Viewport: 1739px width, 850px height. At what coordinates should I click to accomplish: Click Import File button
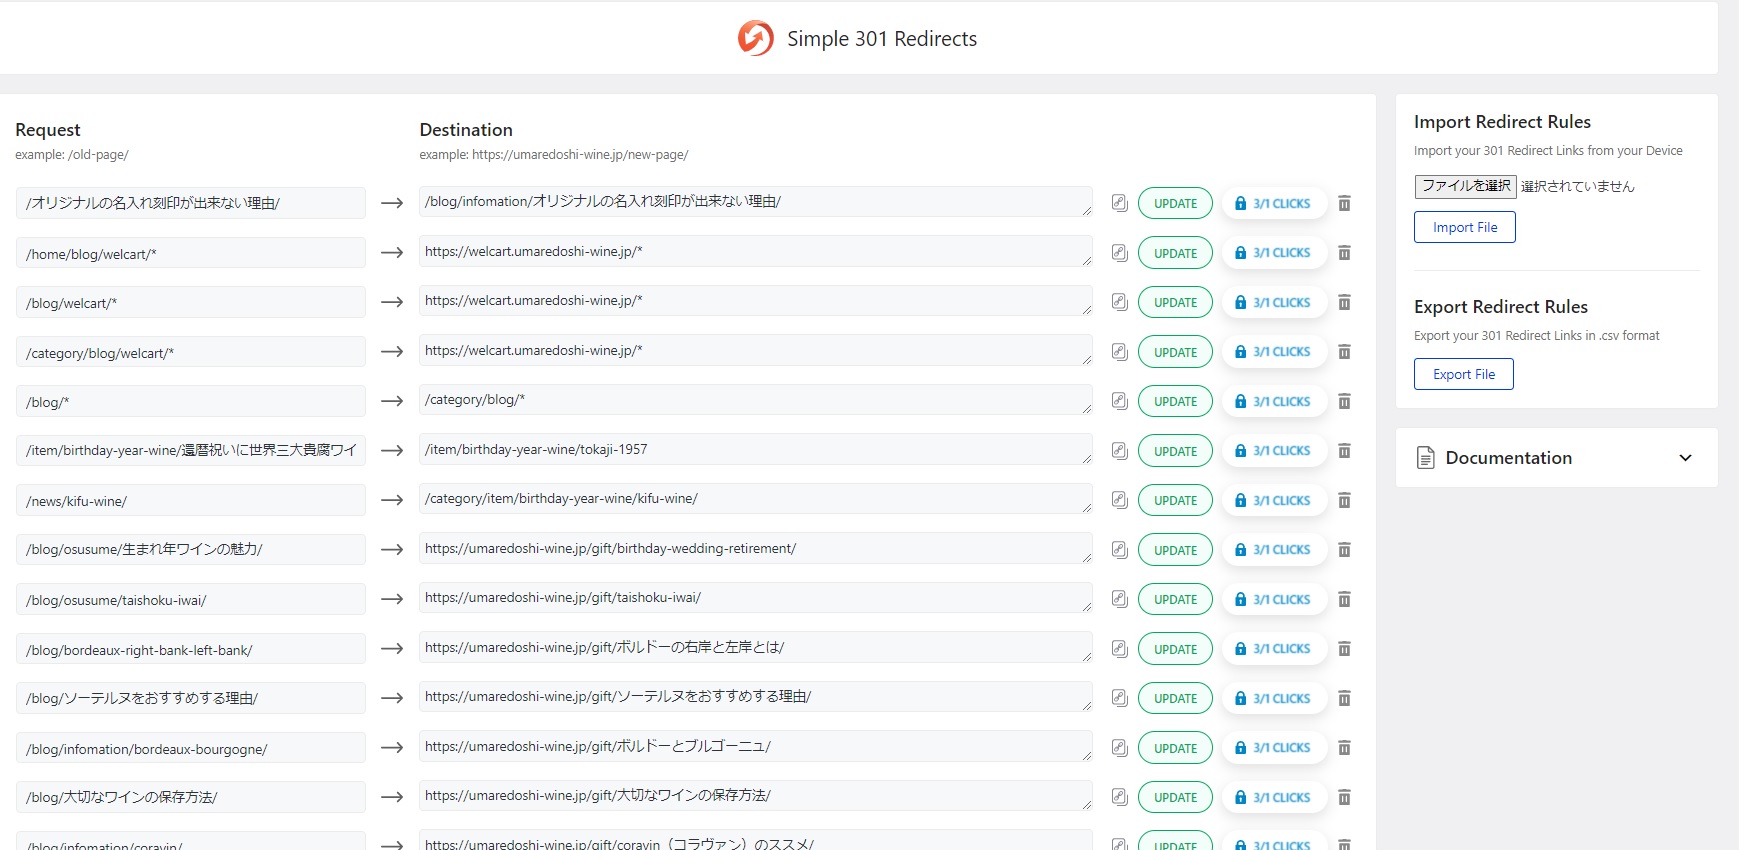(1465, 227)
